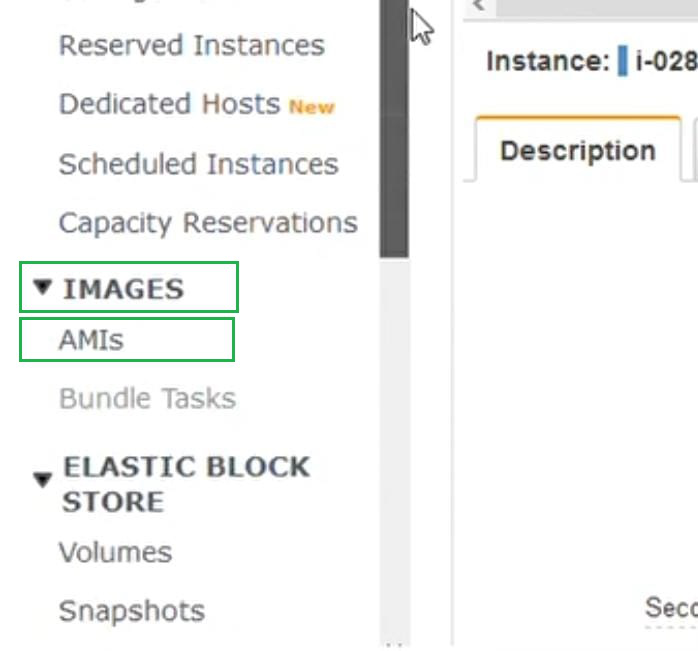Click the orange New badge
This screenshot has width=698, height=651.
pyautogui.click(x=312, y=107)
